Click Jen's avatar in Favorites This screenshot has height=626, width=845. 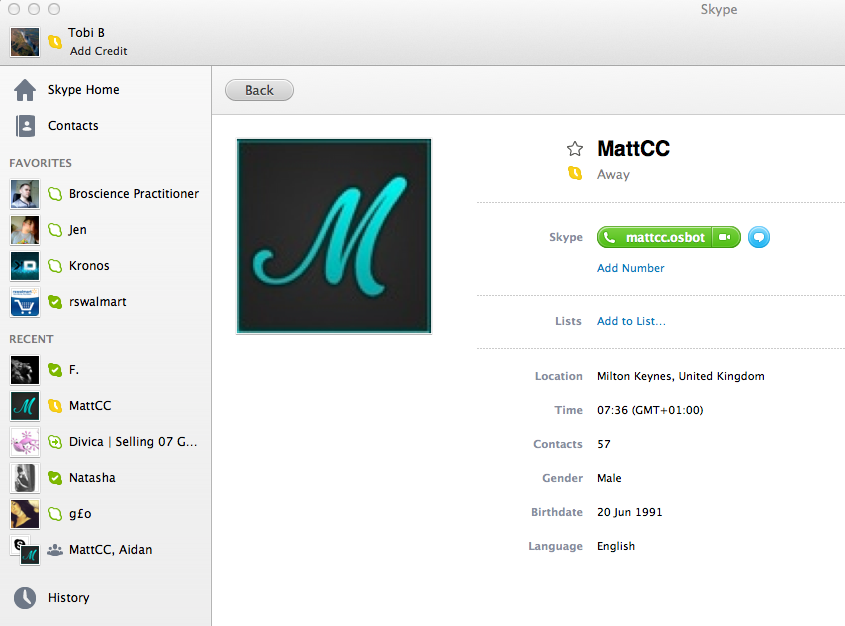point(25,230)
